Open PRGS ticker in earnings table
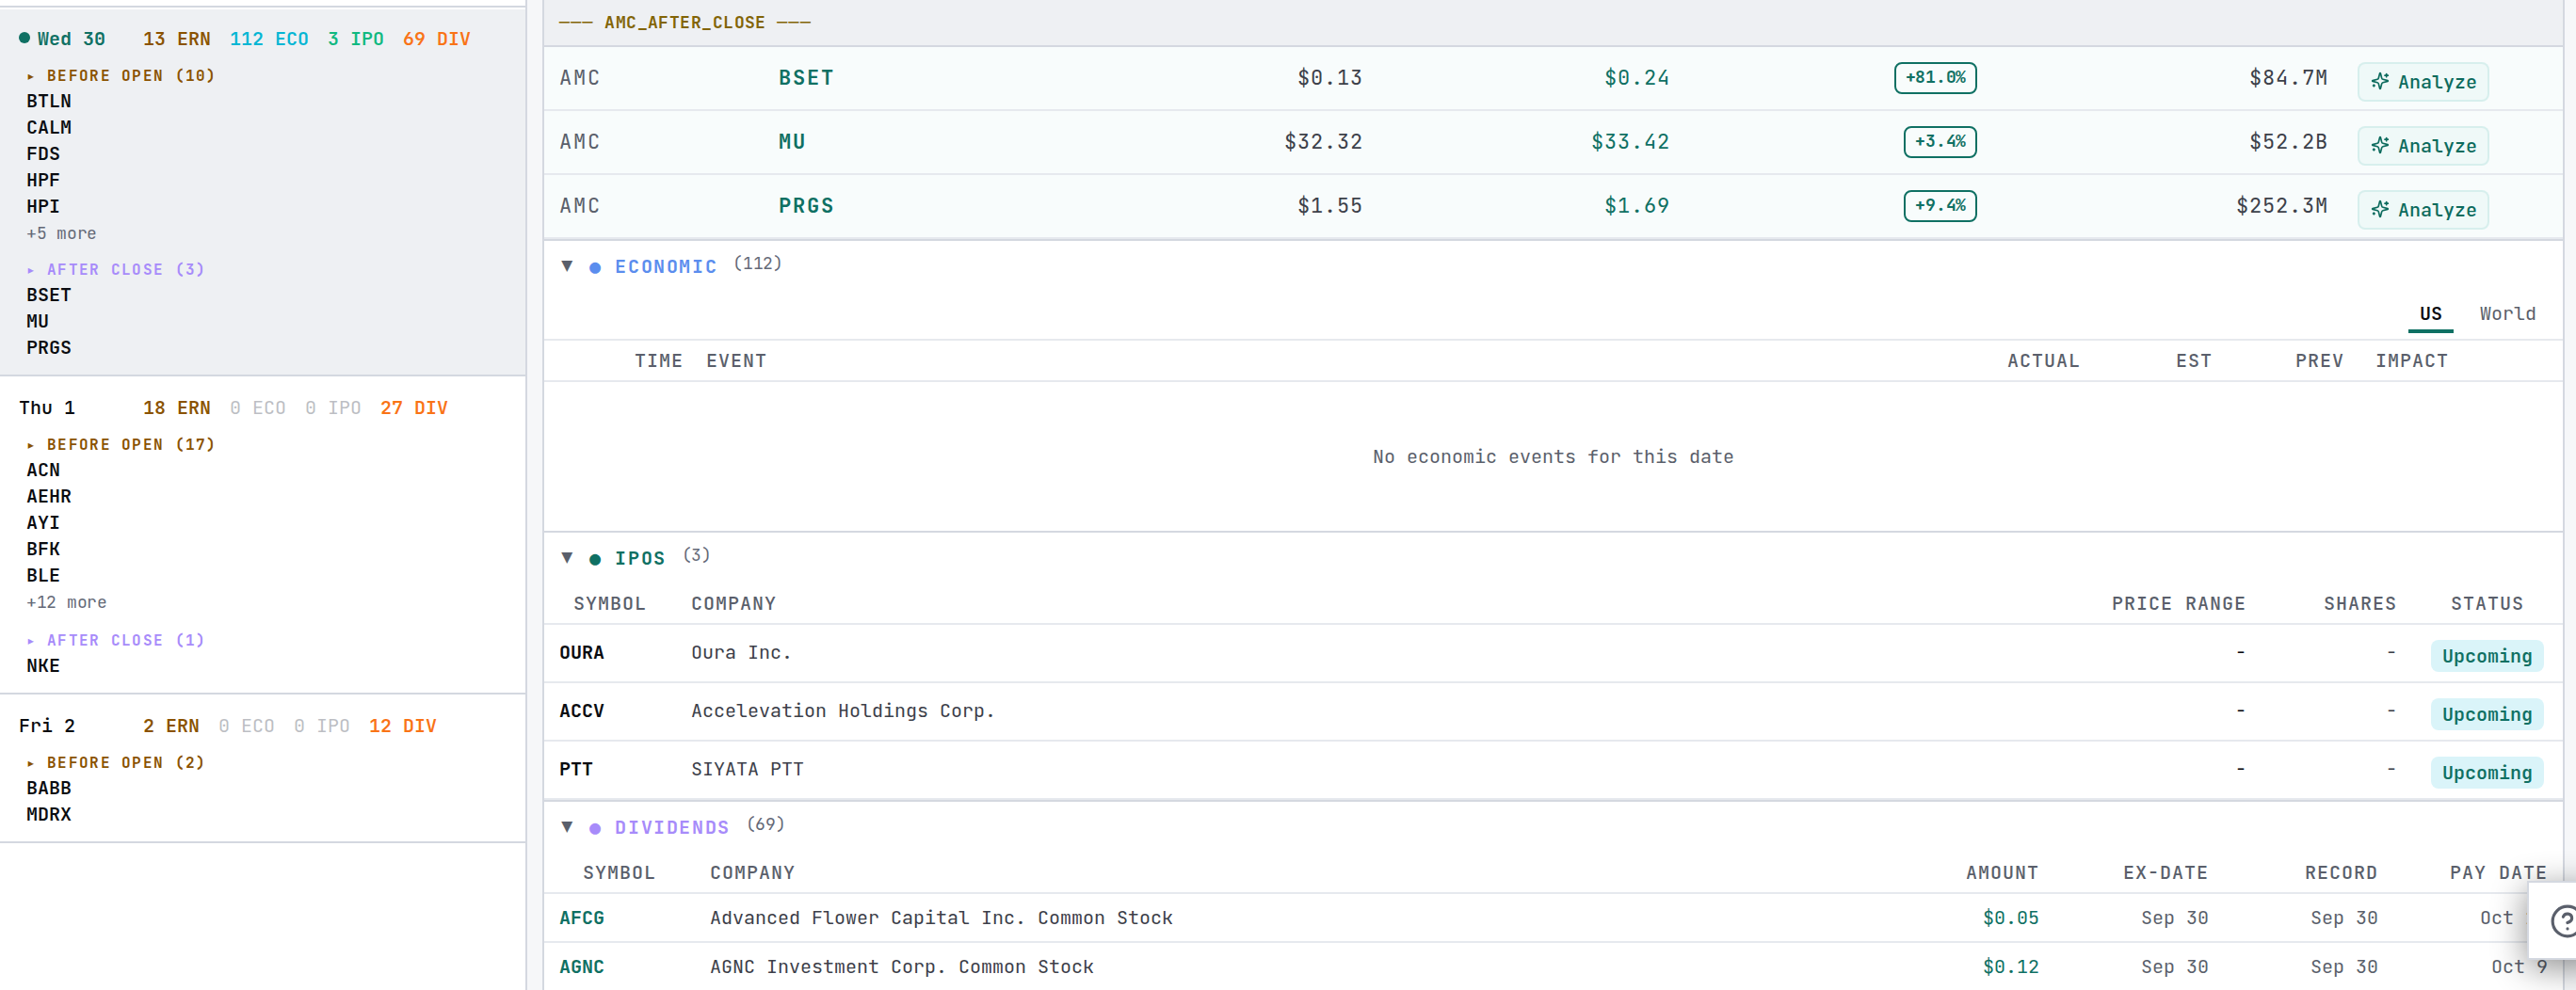 (806, 206)
